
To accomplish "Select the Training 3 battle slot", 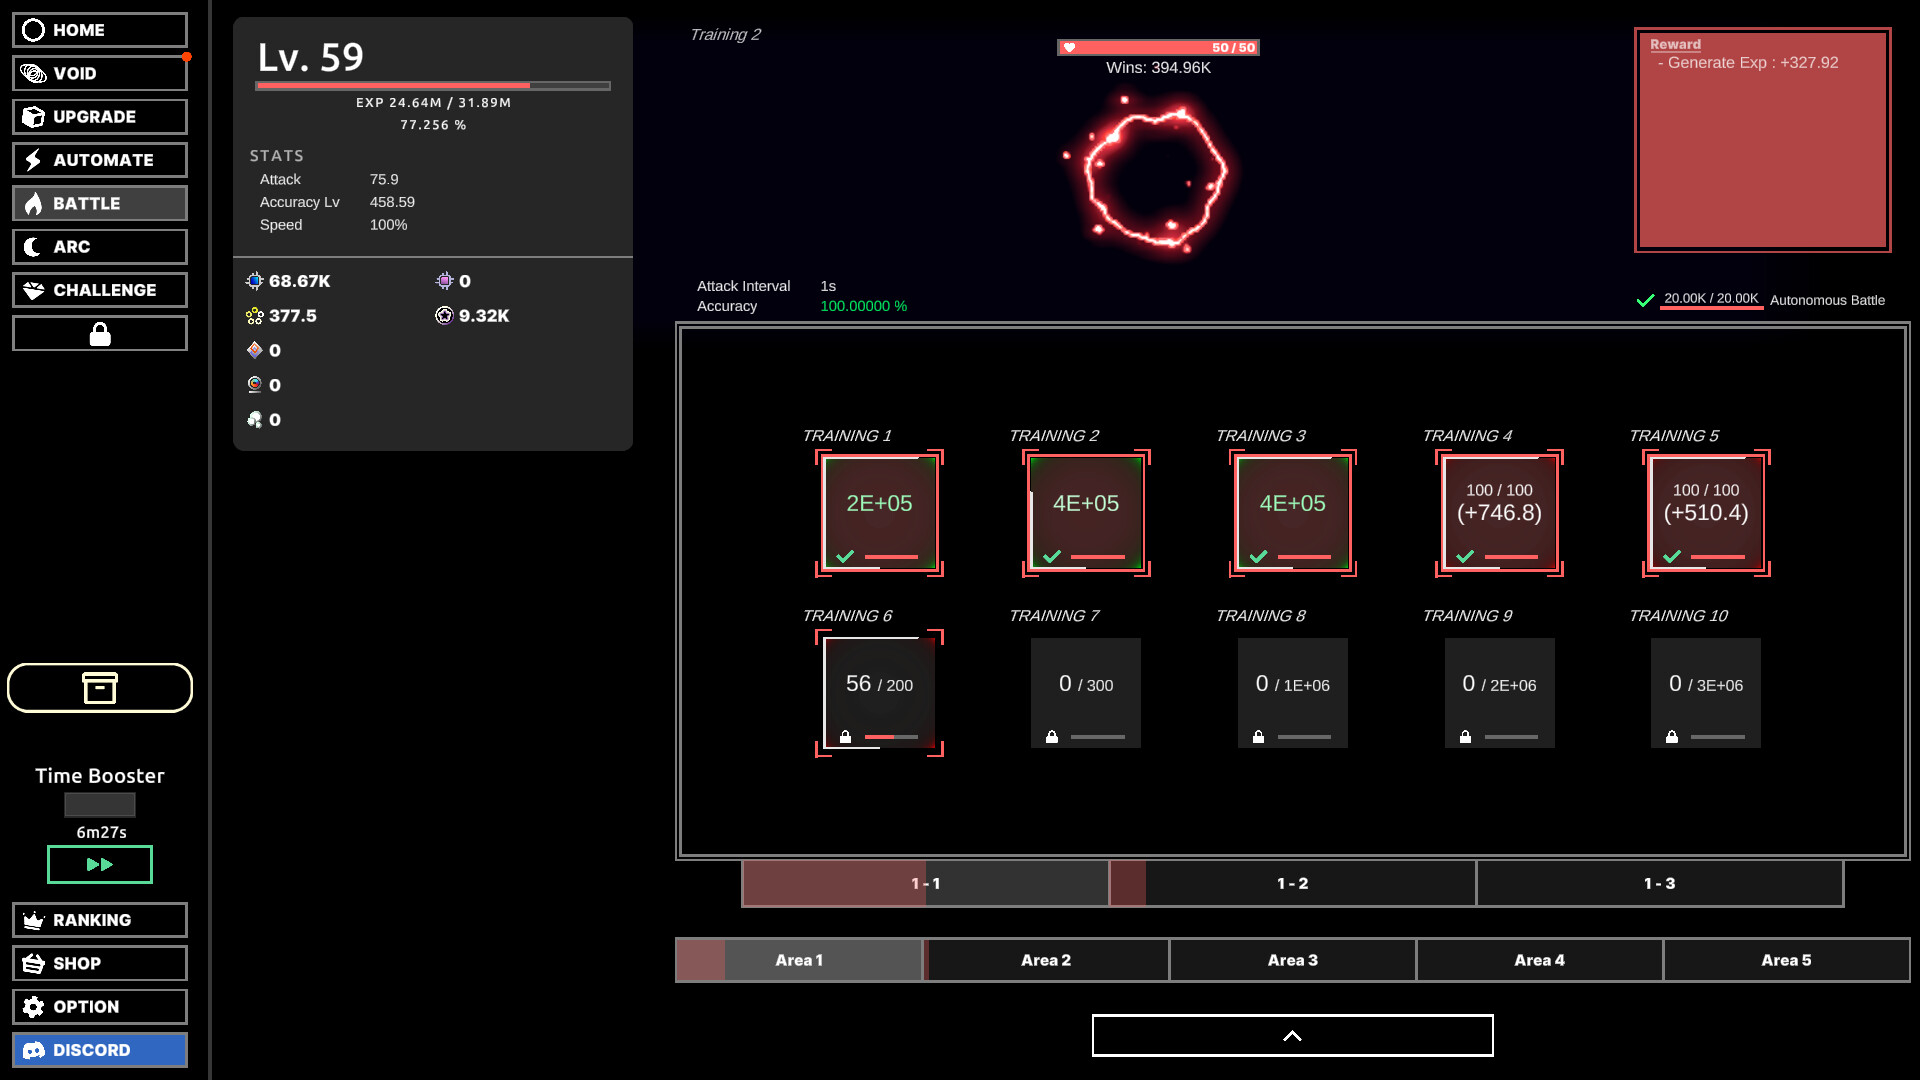I will 1292,513.
